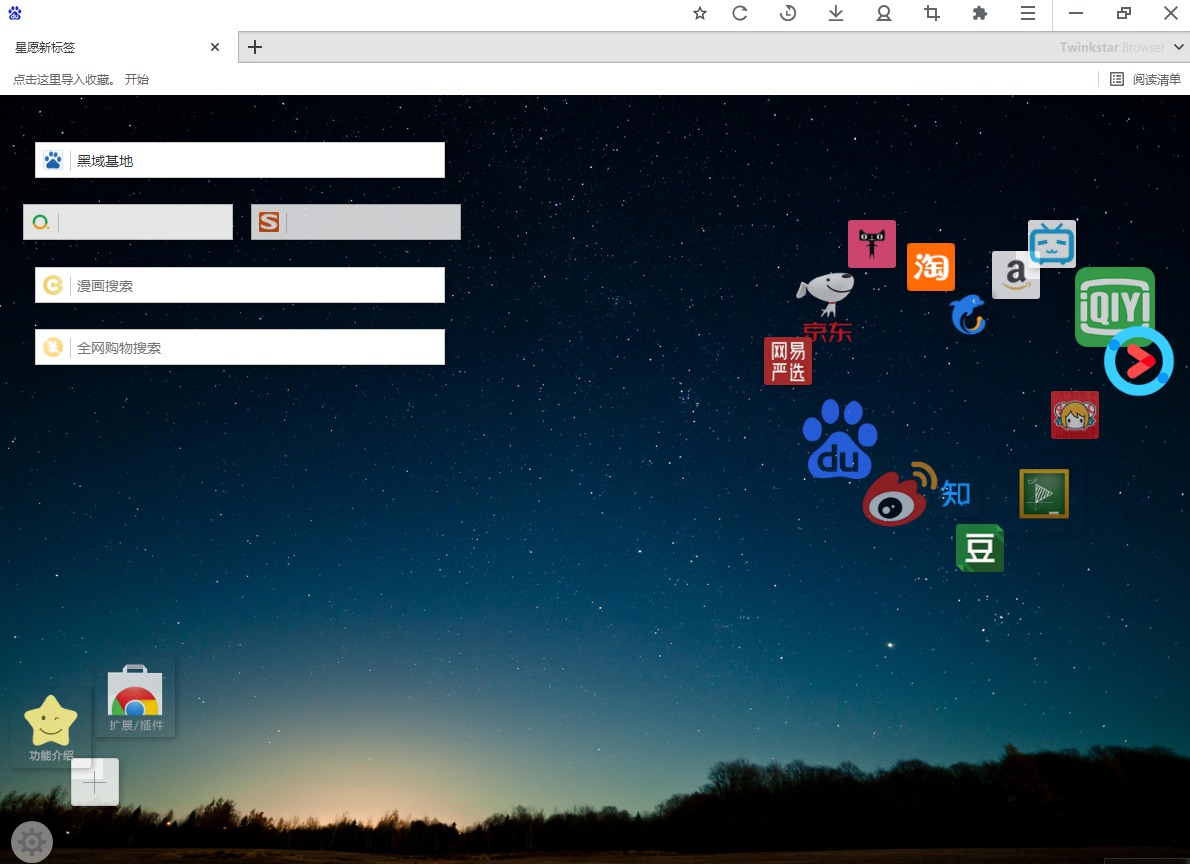Select the screenshot crop tool icon
The width and height of the screenshot is (1190, 864).
[932, 13]
